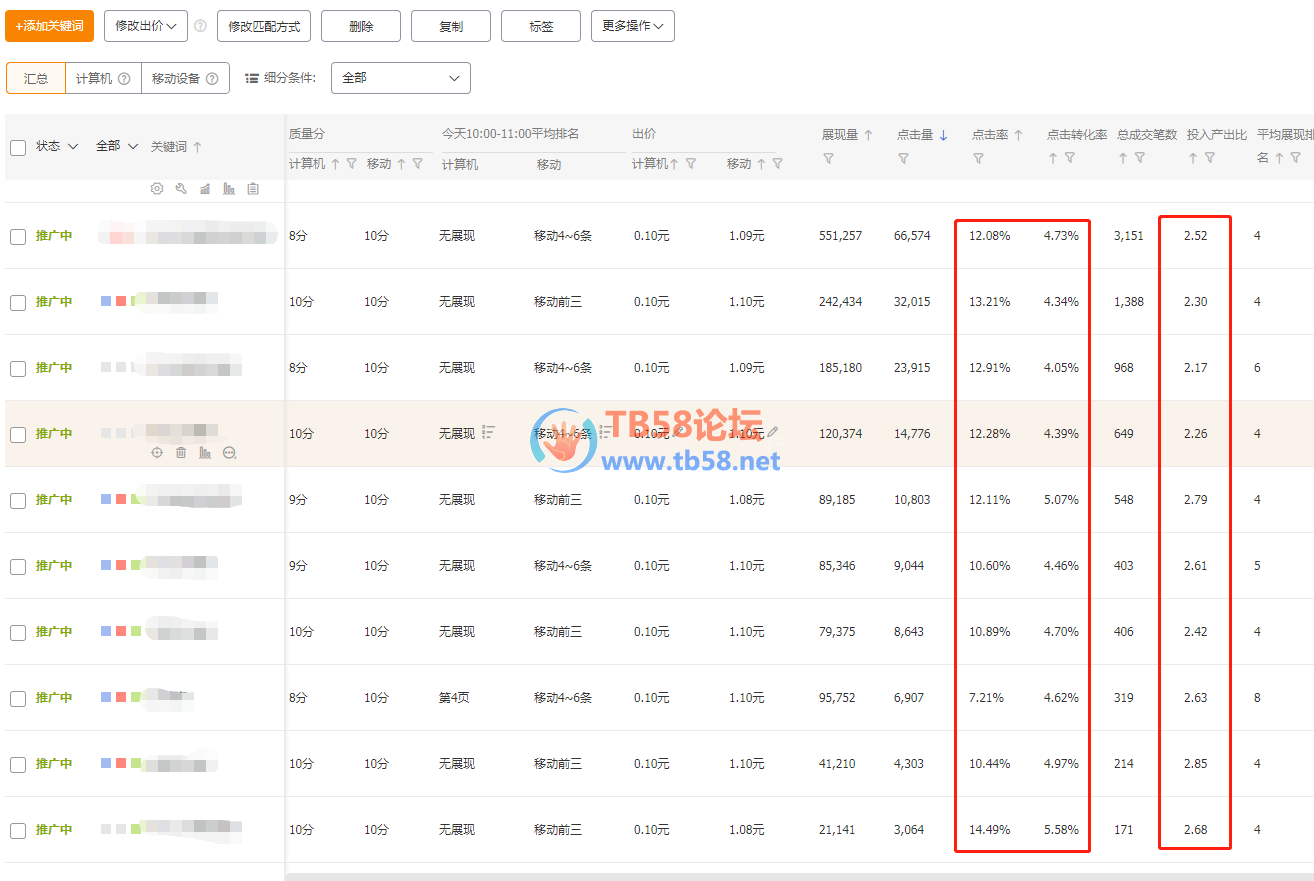Check the row with 185,180 impressions

coord(18,369)
